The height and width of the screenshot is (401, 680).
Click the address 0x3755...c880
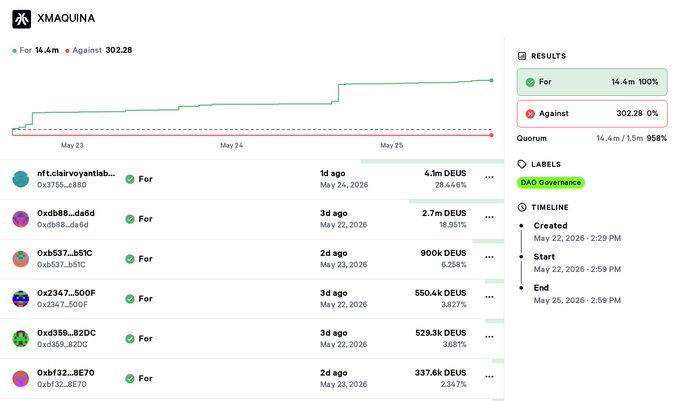pyautogui.click(x=62, y=185)
